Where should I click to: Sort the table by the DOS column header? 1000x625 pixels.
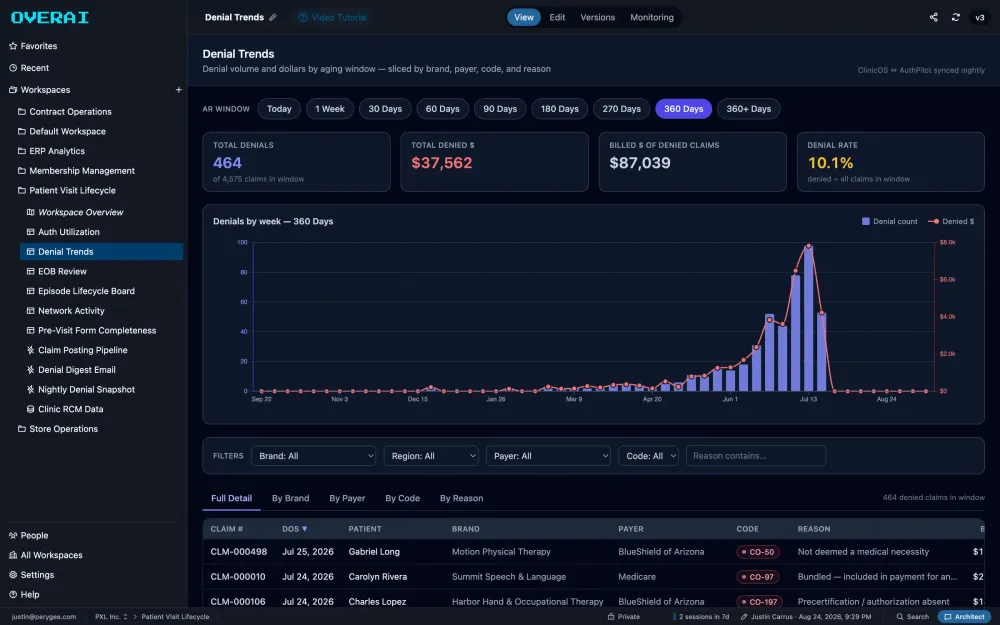coord(295,529)
